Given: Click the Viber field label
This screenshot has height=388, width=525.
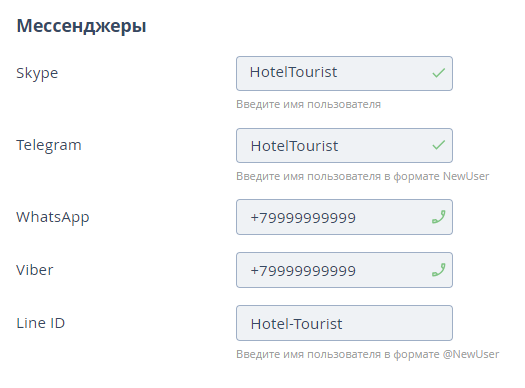Looking at the screenshot, I should coord(35,270).
